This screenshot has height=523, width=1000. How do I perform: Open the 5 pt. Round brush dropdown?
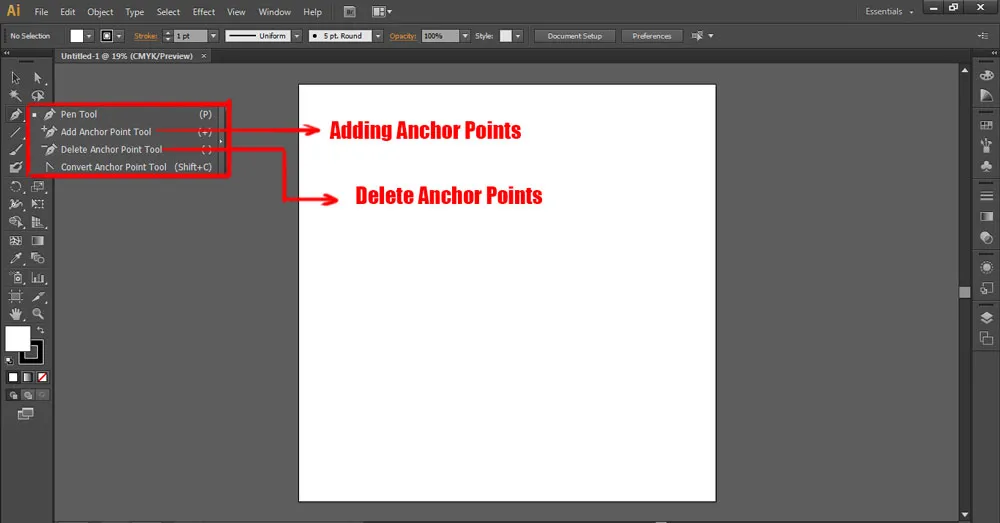pos(378,36)
